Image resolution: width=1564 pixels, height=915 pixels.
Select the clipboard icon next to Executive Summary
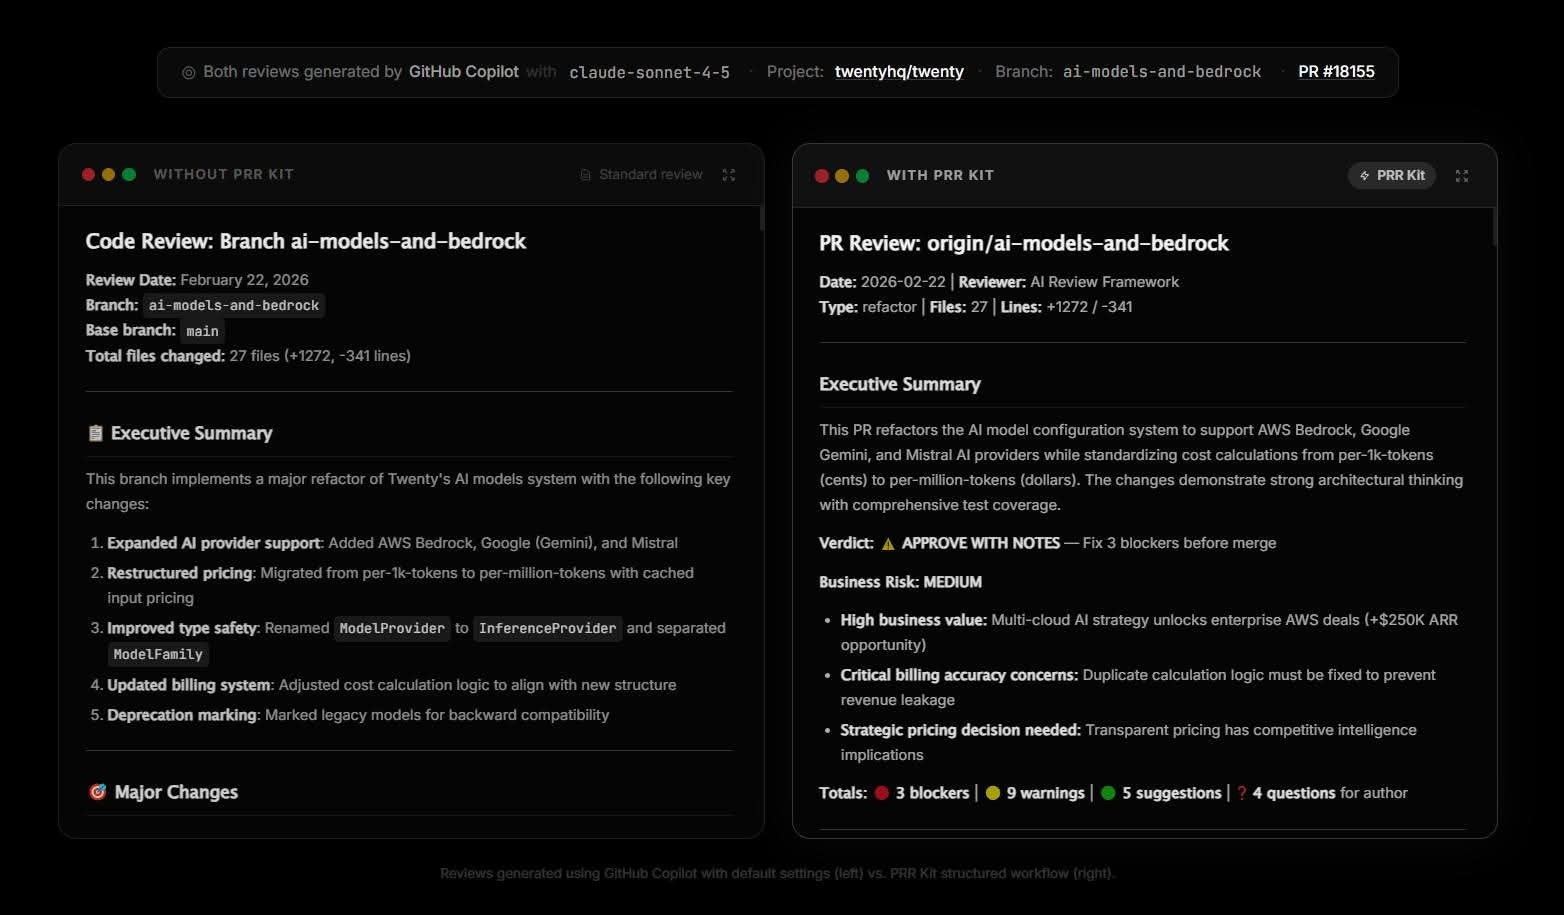(95, 432)
